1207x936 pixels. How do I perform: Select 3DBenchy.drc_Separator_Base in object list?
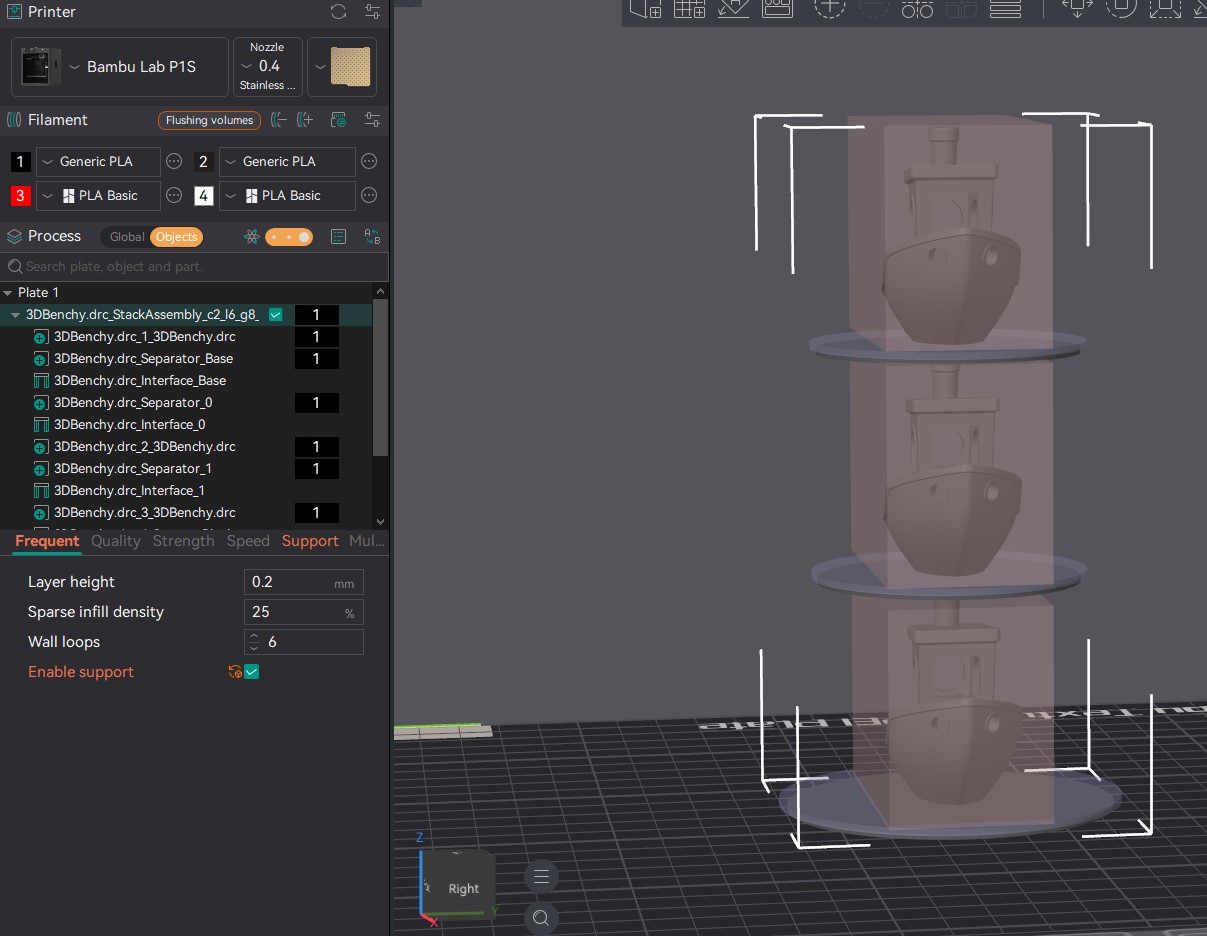click(143, 359)
